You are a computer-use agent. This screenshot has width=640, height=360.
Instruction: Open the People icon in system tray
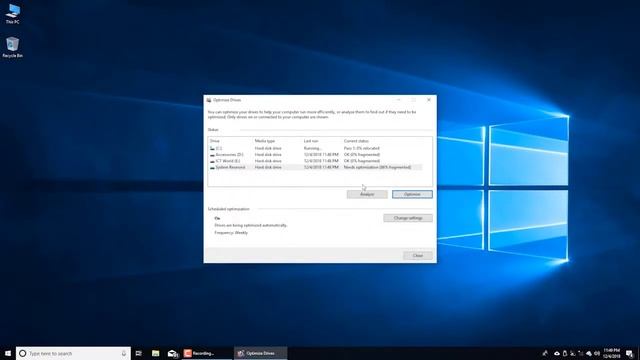[545, 353]
